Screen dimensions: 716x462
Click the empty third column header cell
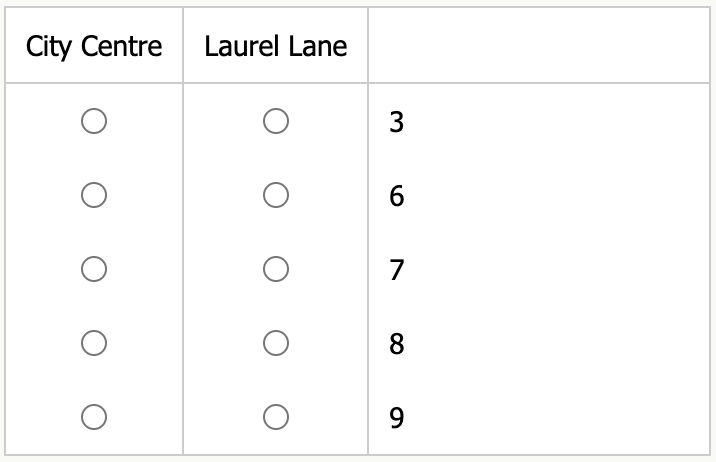click(x=538, y=46)
